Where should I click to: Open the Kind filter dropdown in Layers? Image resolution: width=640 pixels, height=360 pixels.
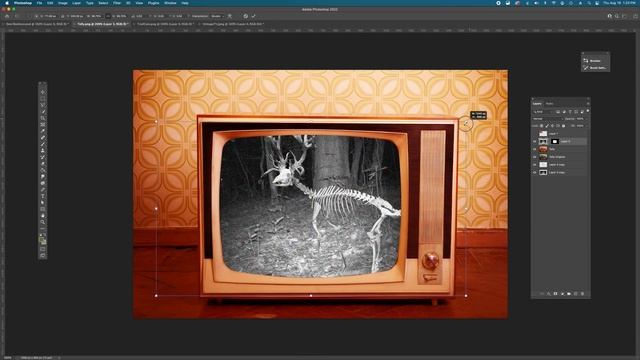(542, 111)
